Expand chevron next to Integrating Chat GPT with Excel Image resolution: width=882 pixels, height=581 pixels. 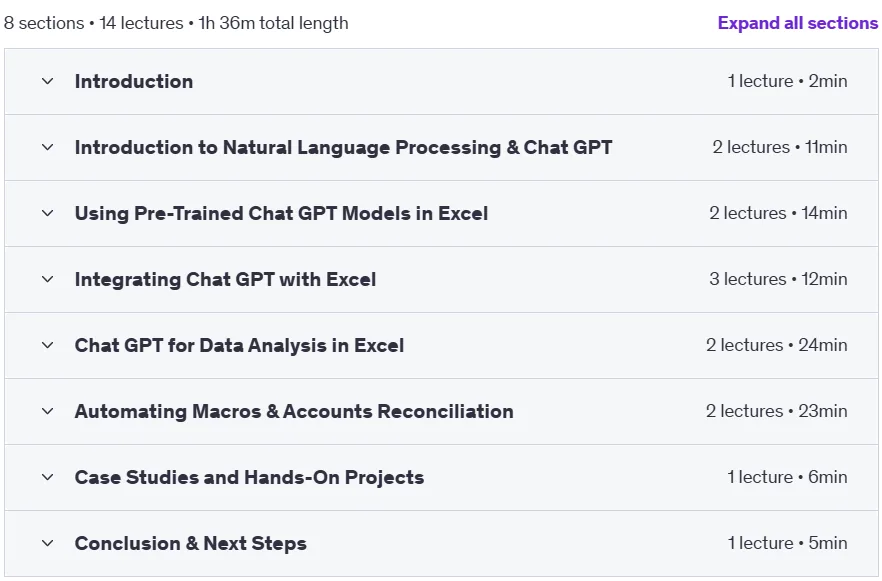[48, 280]
